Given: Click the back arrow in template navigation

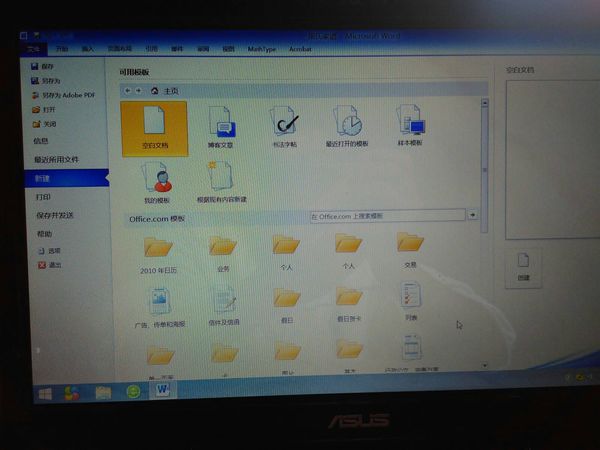Looking at the screenshot, I should point(127,90).
